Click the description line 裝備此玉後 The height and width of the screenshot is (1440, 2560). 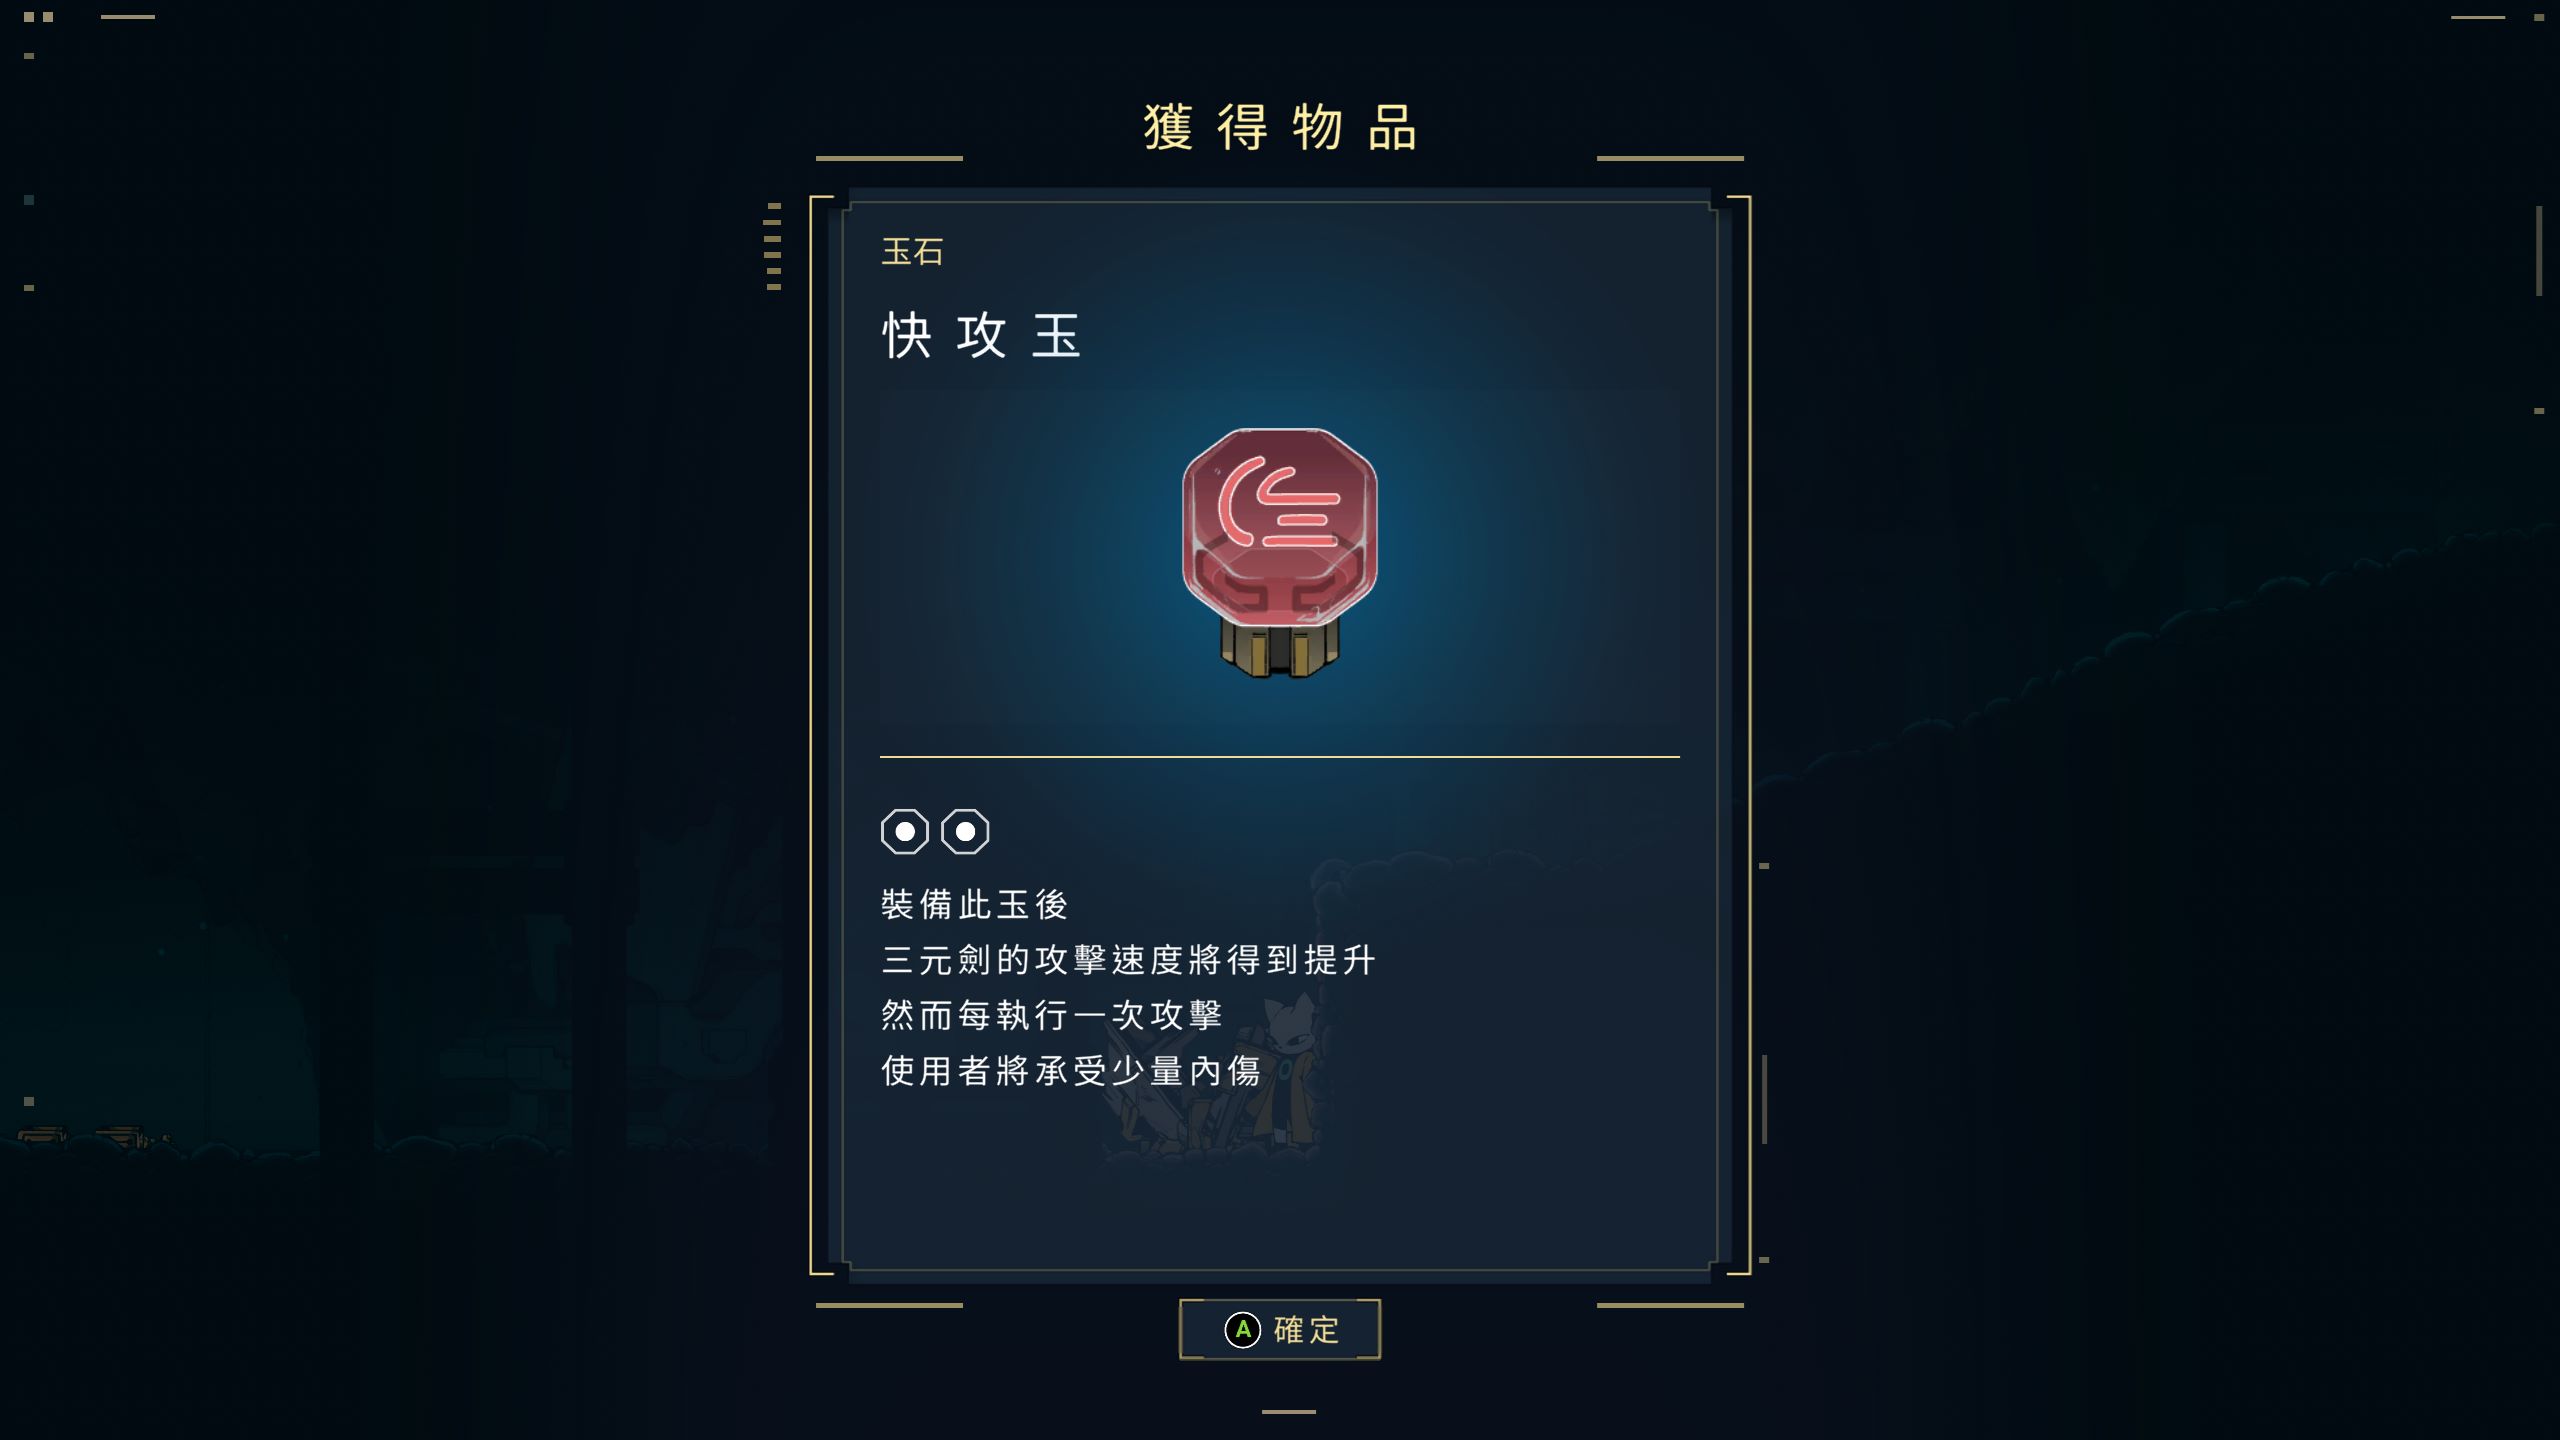pos(975,905)
